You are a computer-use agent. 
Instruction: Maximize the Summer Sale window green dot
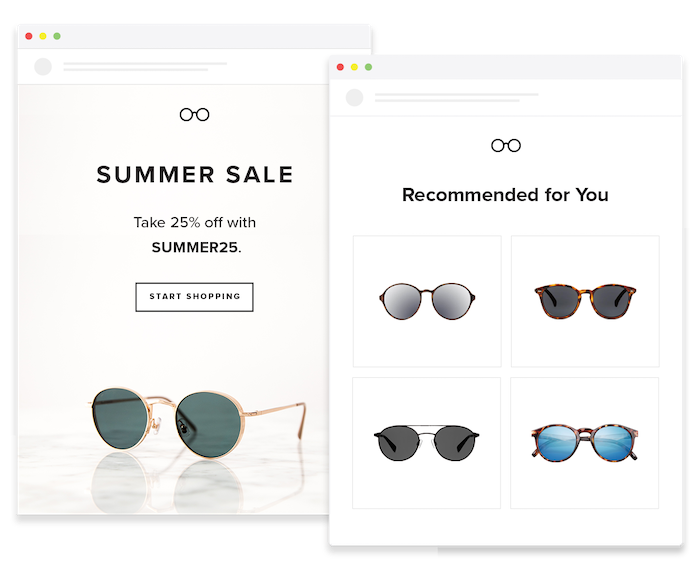pos(57,36)
